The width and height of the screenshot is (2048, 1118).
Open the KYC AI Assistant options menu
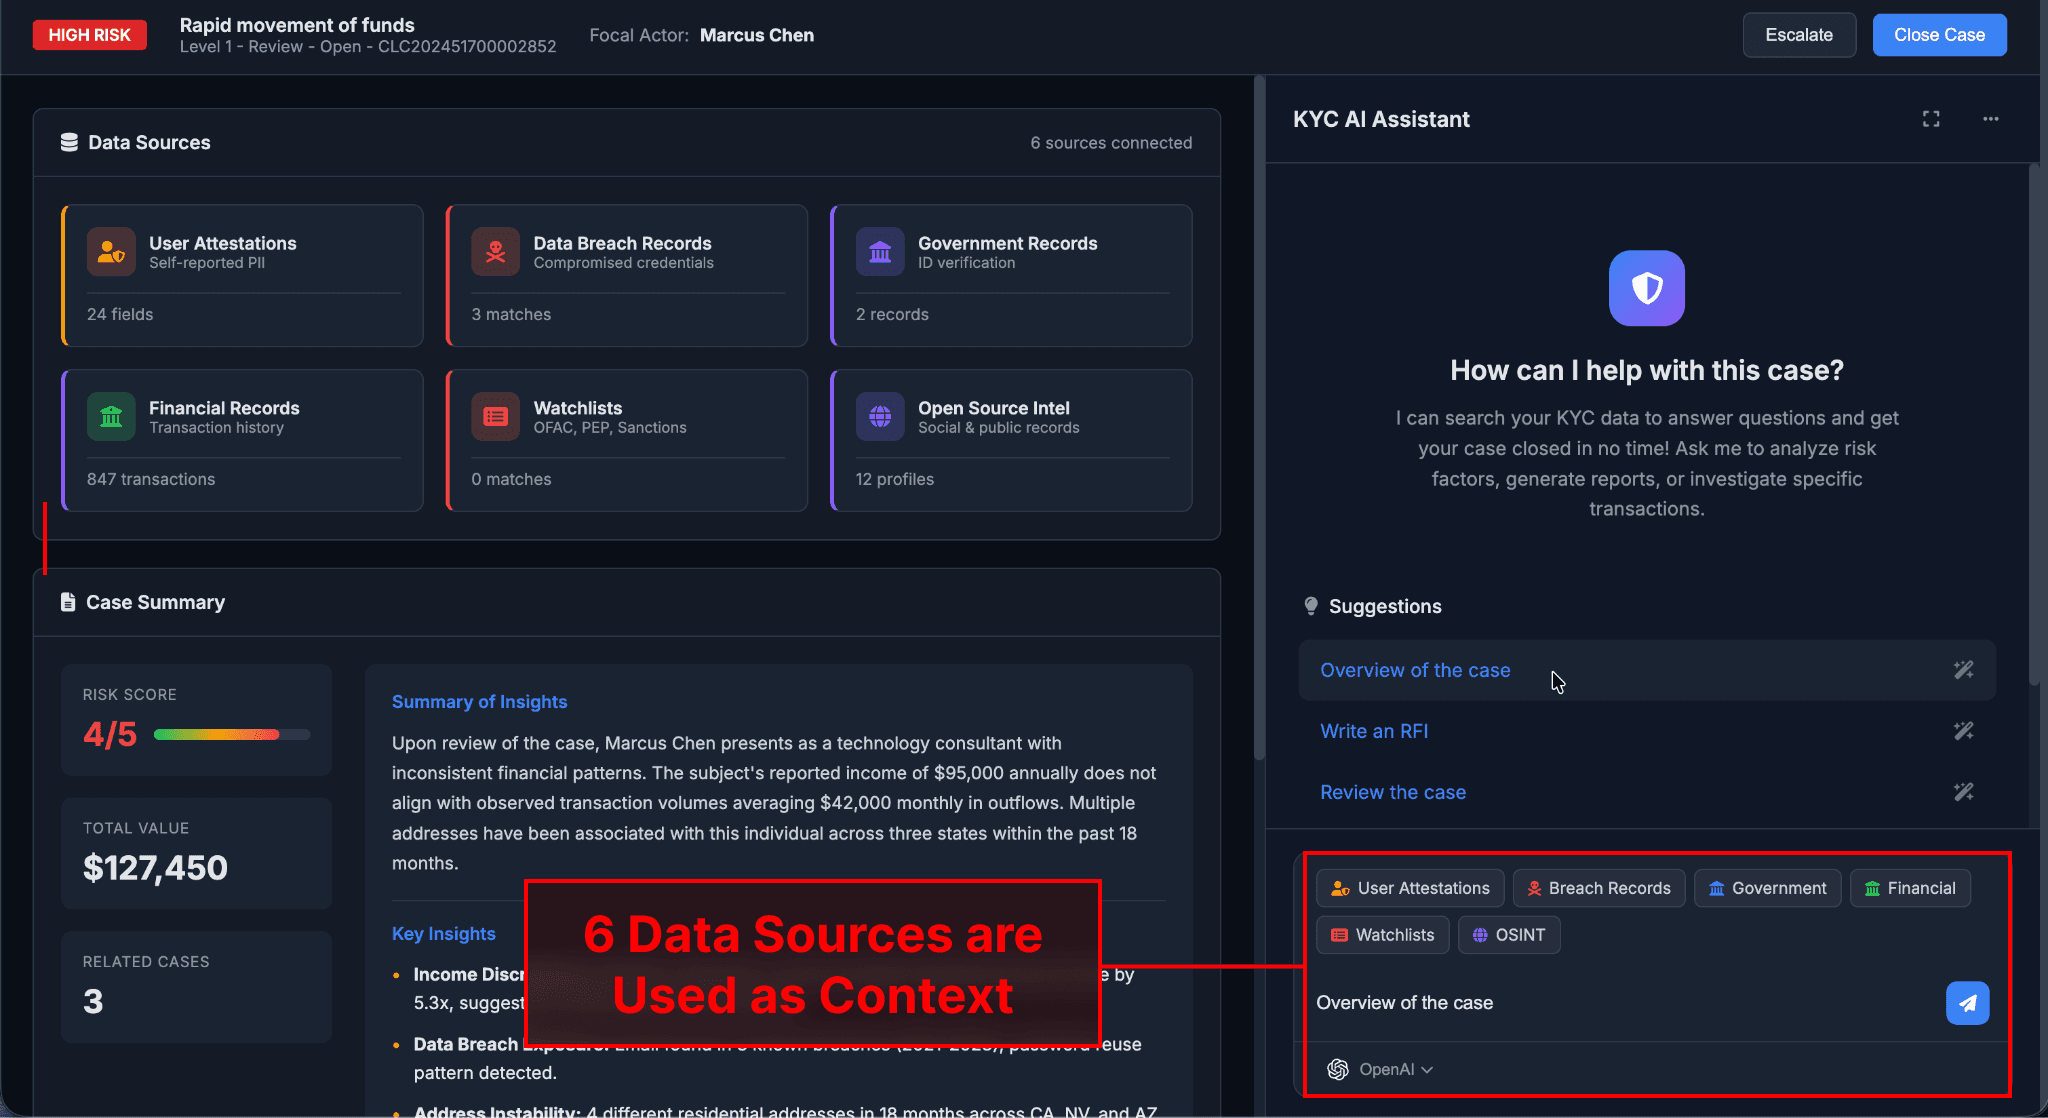[x=1989, y=118]
